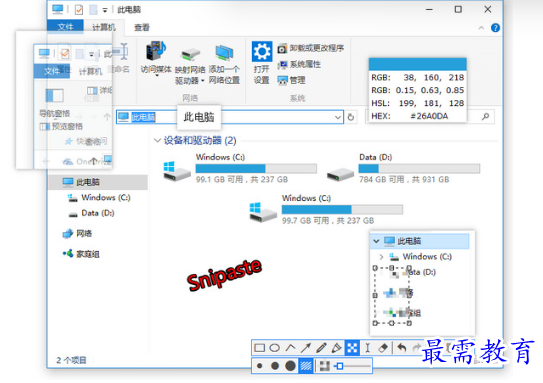Choose the medium brush size dot
Screen dimensions: 543x383
pyautogui.click(x=275, y=366)
